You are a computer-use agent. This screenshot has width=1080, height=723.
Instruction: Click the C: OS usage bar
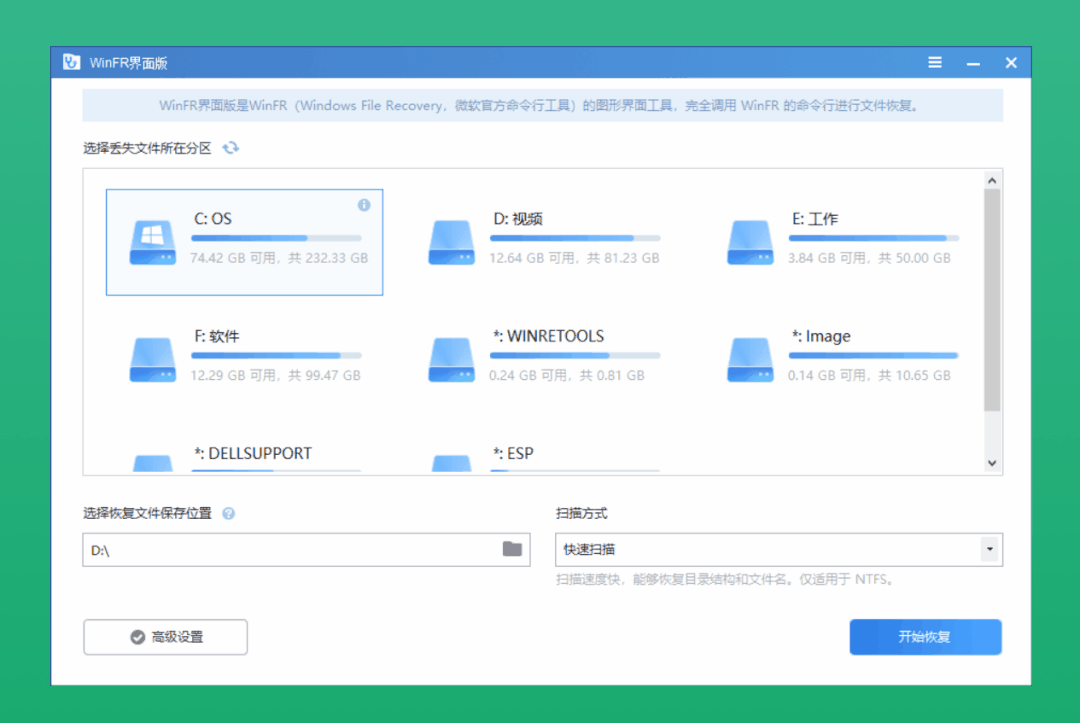[x=276, y=238]
